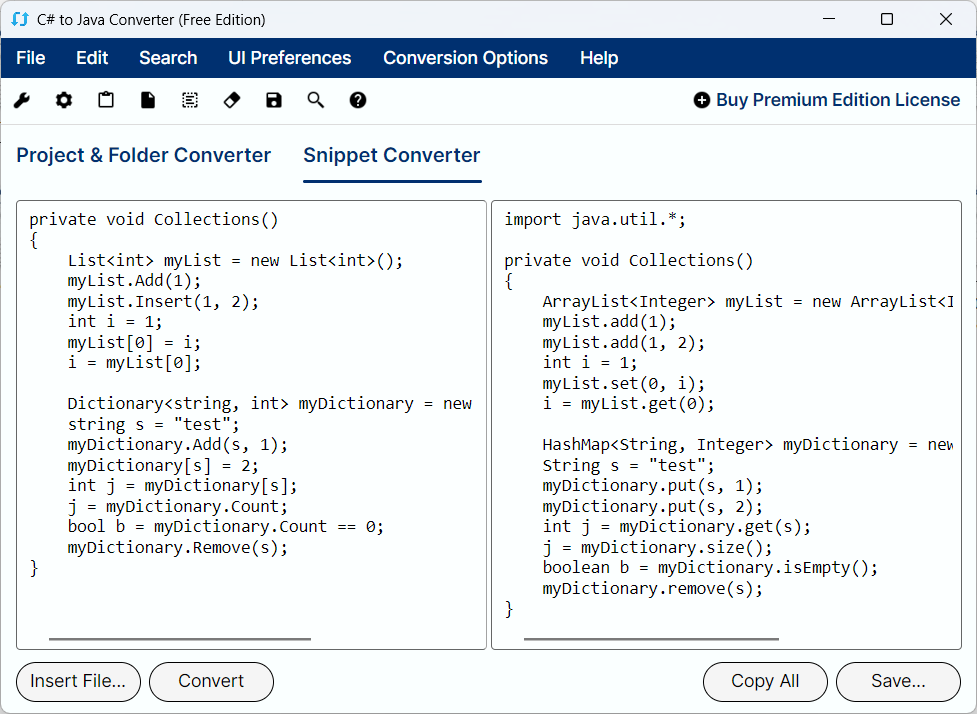
Task: Click the select all text icon
Action: coord(190,100)
